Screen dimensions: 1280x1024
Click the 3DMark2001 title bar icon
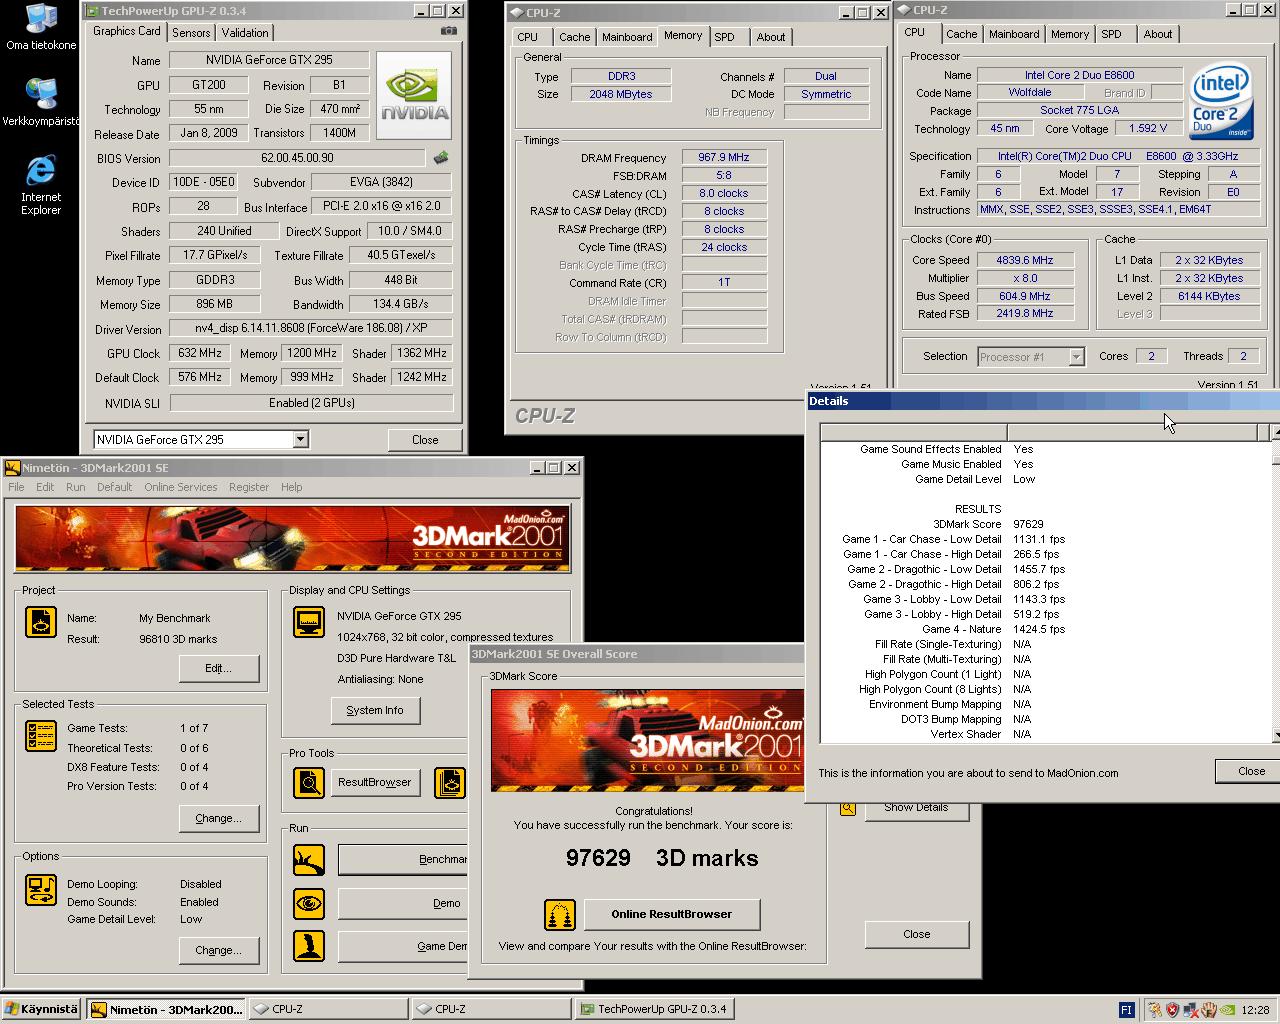12,467
